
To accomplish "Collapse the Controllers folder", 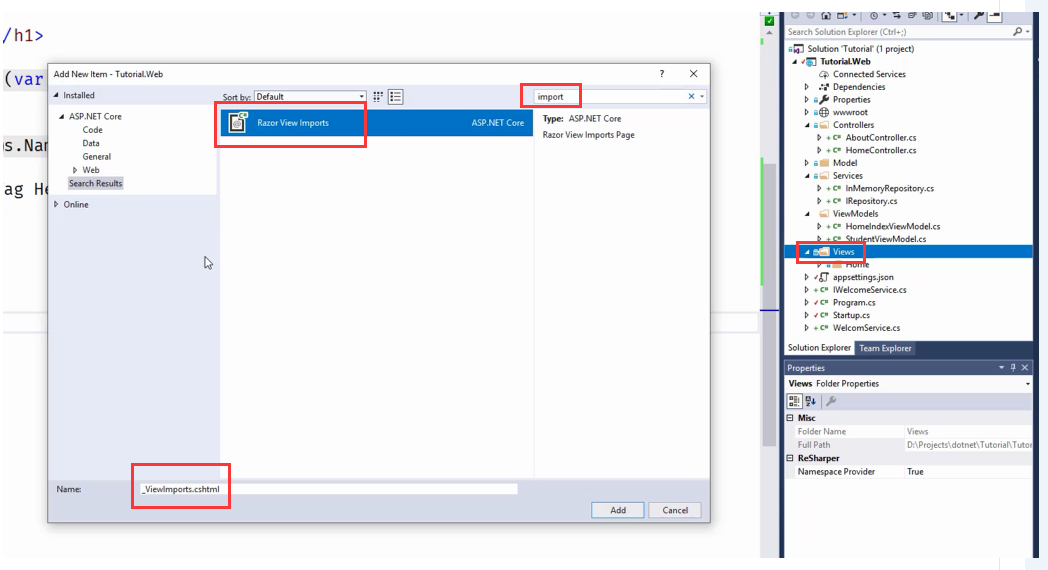I will [x=807, y=125].
